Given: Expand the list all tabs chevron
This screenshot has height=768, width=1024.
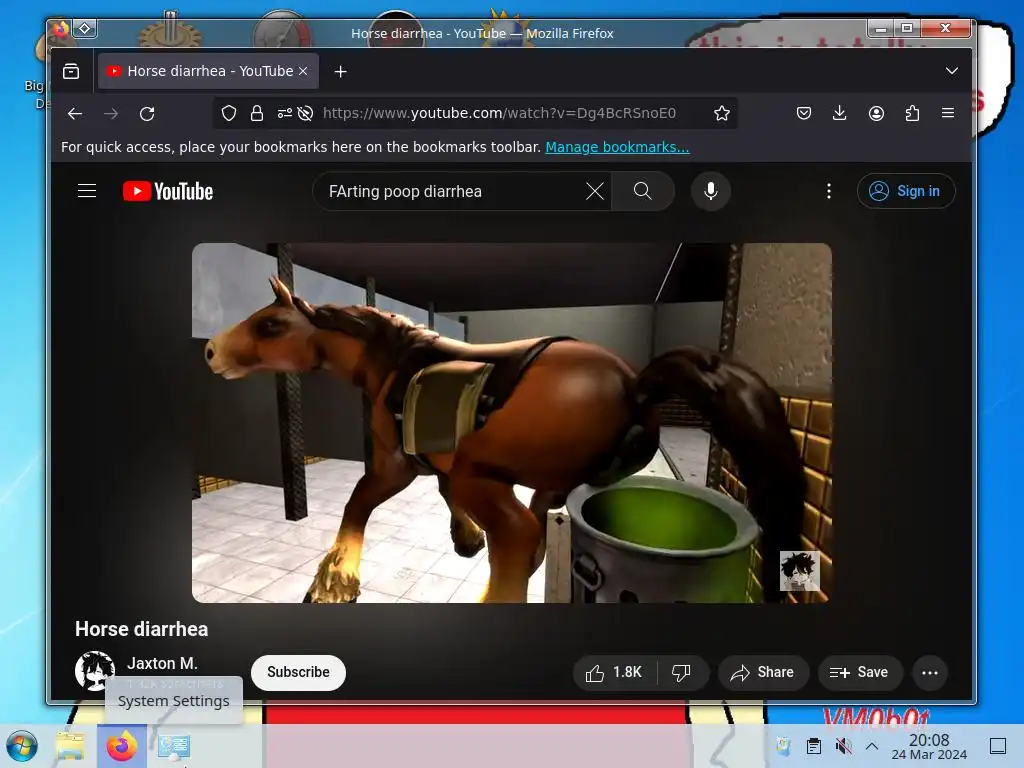Looking at the screenshot, I should 952,71.
